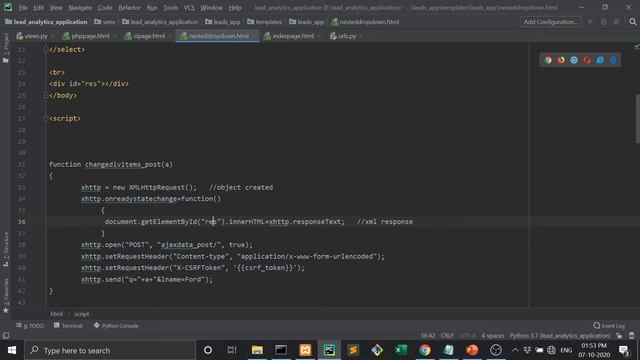Collapse the script tag fold marker

click(45, 118)
